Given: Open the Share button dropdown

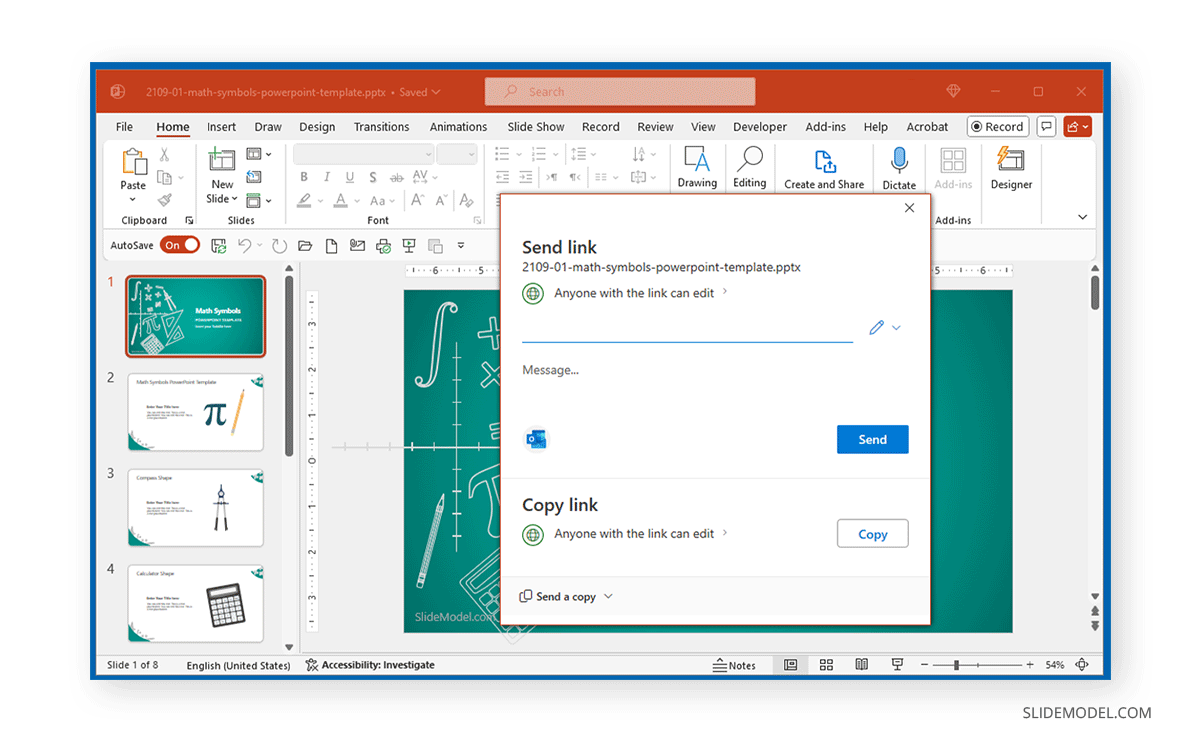Looking at the screenshot, I should point(1078,127).
